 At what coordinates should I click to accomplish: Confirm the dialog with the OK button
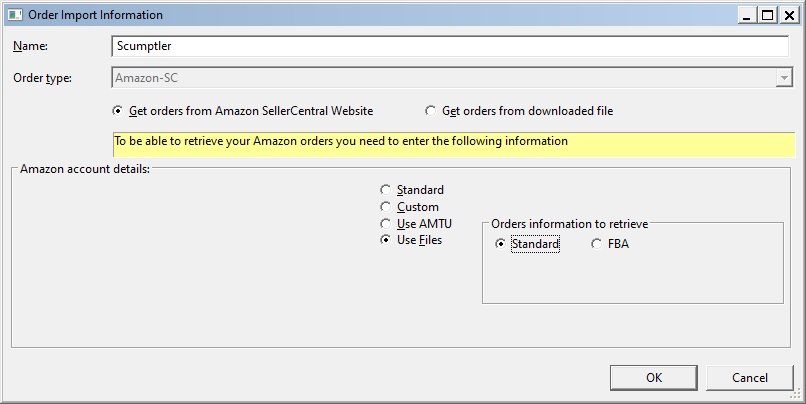654,378
